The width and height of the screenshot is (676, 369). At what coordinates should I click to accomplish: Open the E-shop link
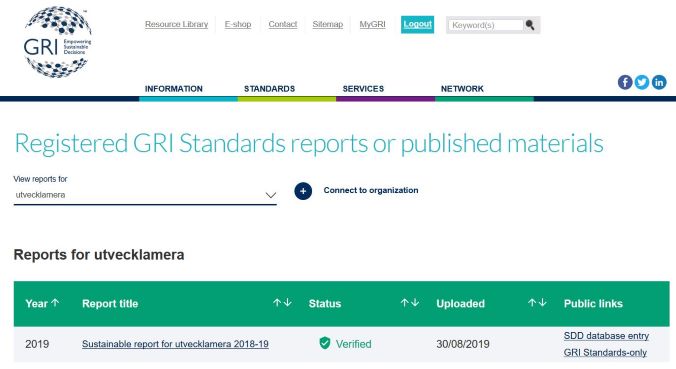(238, 25)
